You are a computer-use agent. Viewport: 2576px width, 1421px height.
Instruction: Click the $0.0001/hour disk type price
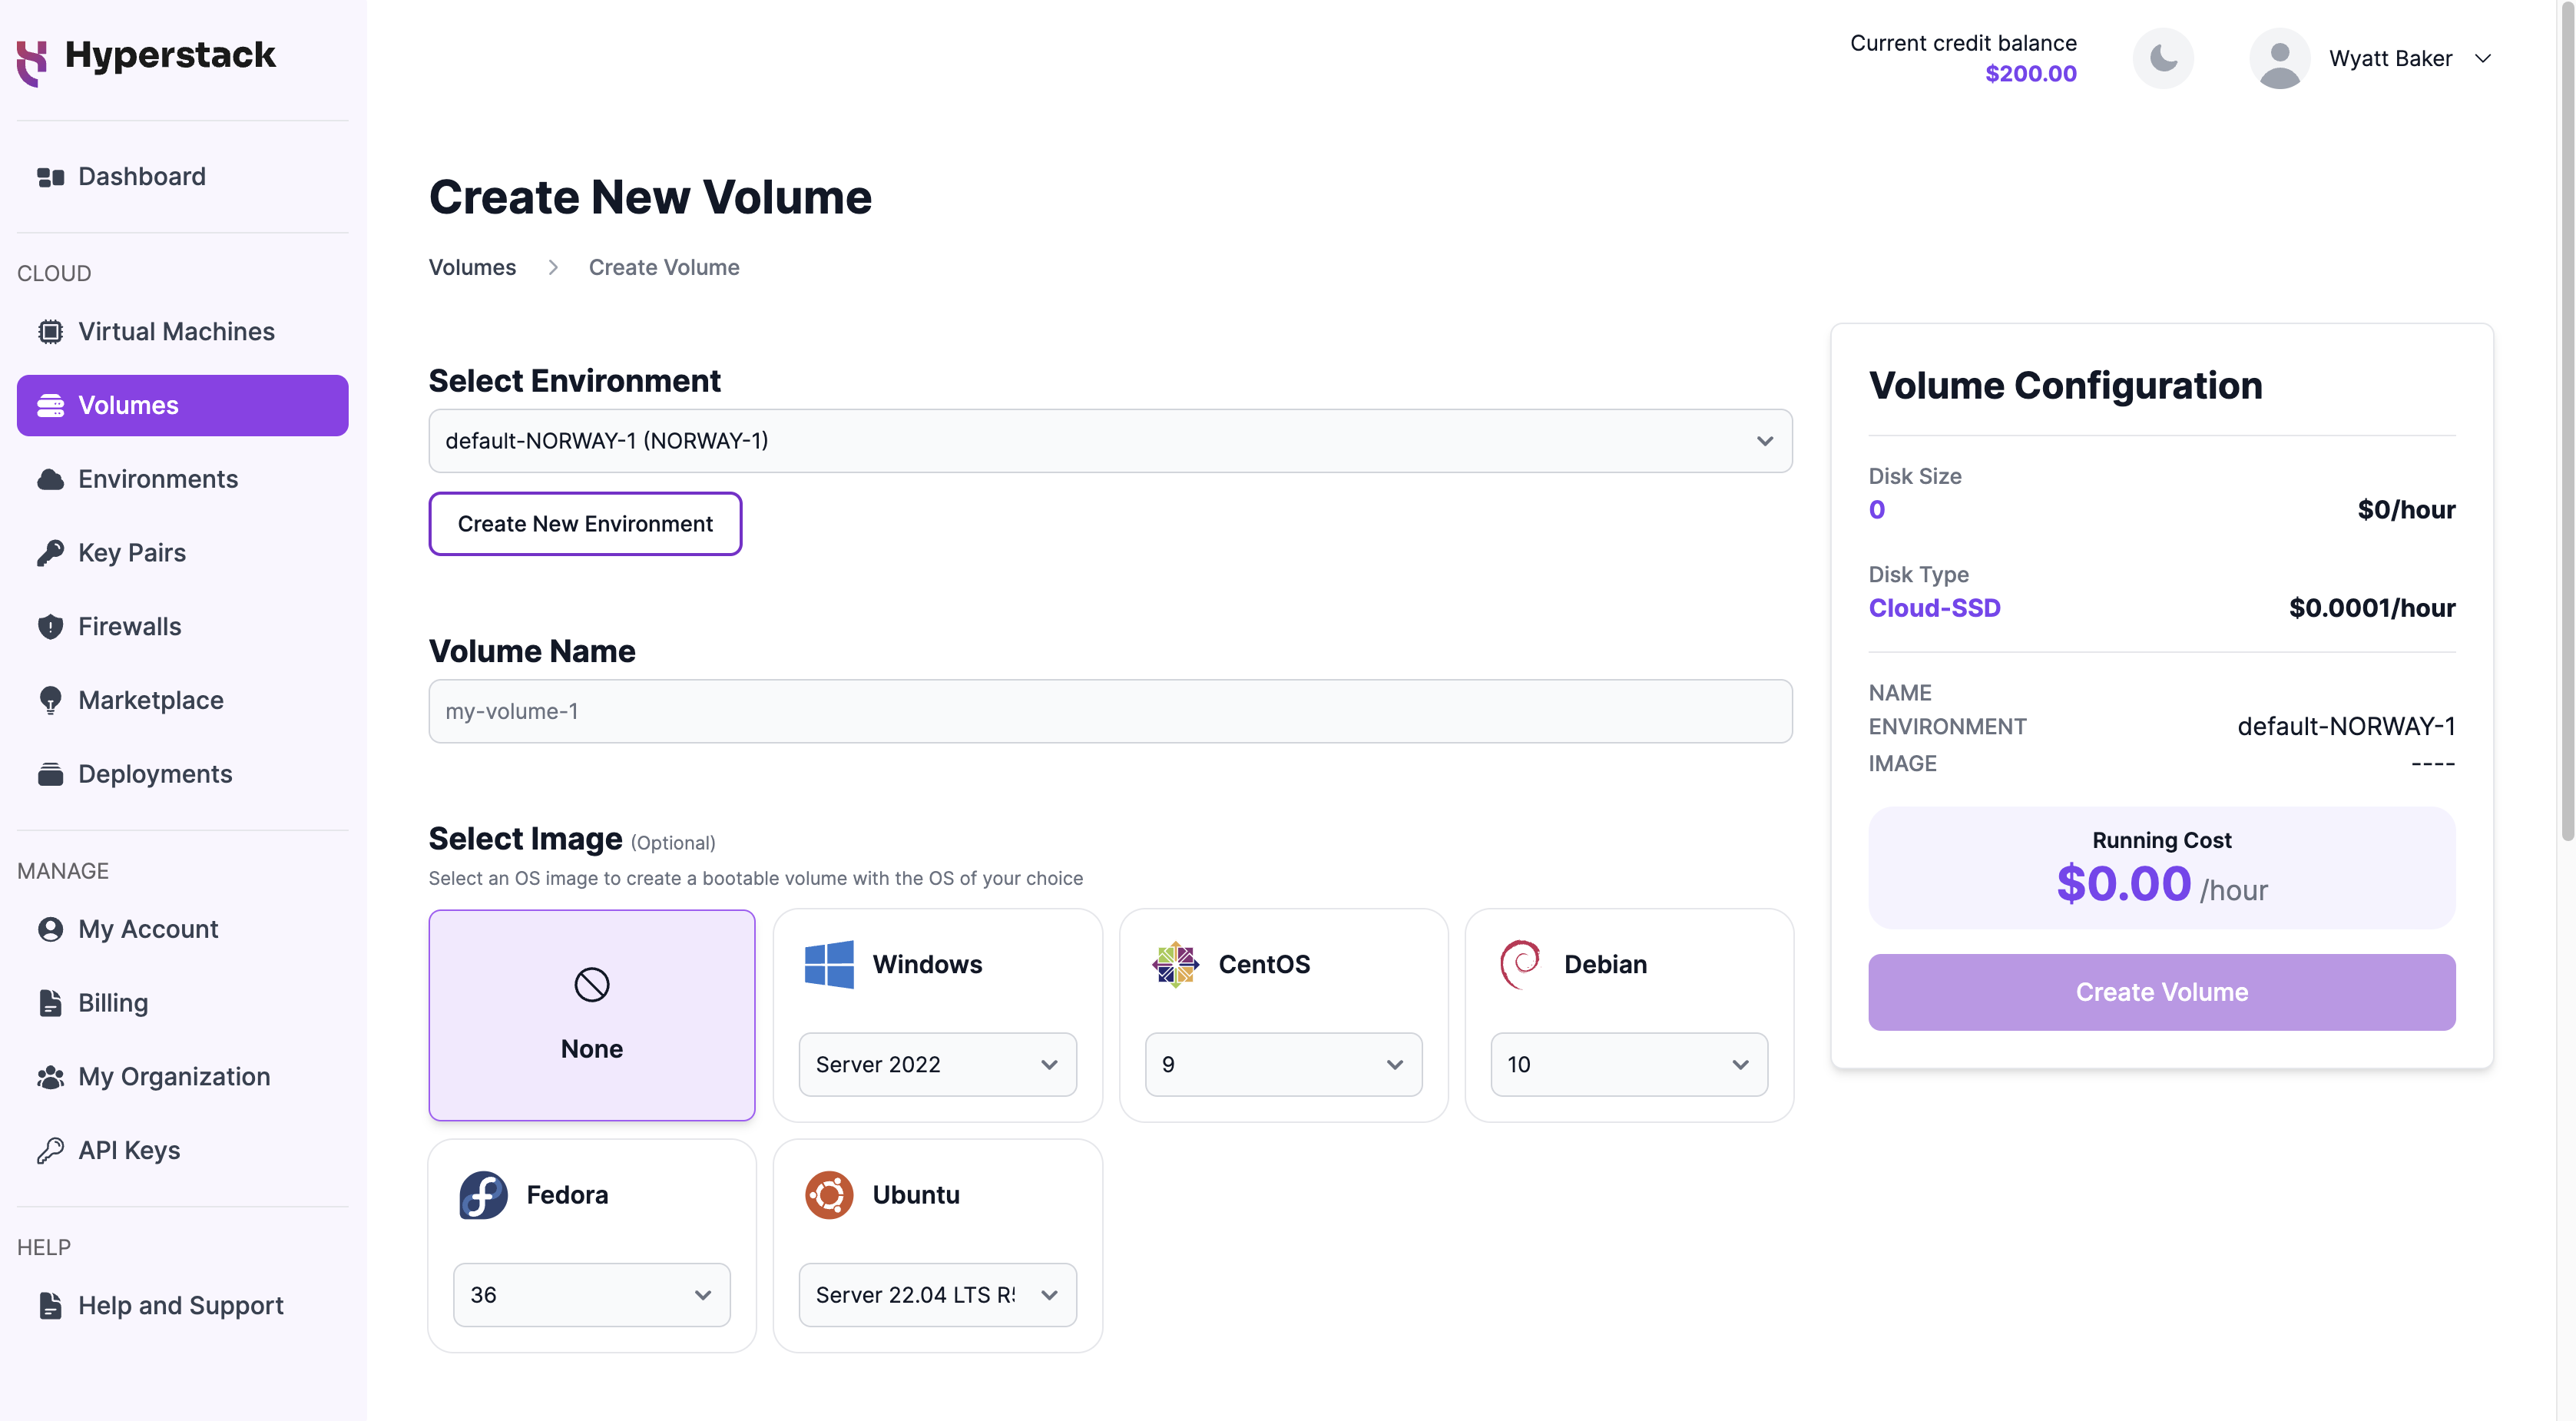pyautogui.click(x=2372, y=608)
